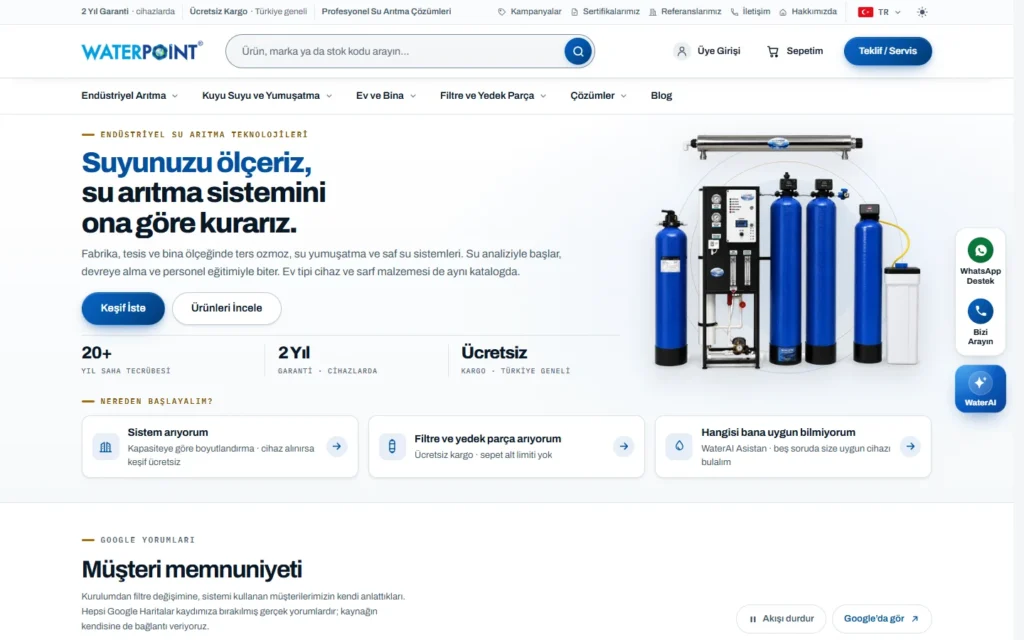Image resolution: width=1024 pixels, height=640 pixels.
Task: Open Hangisi bana uygun bilmiyorum title
Action: [778, 432]
